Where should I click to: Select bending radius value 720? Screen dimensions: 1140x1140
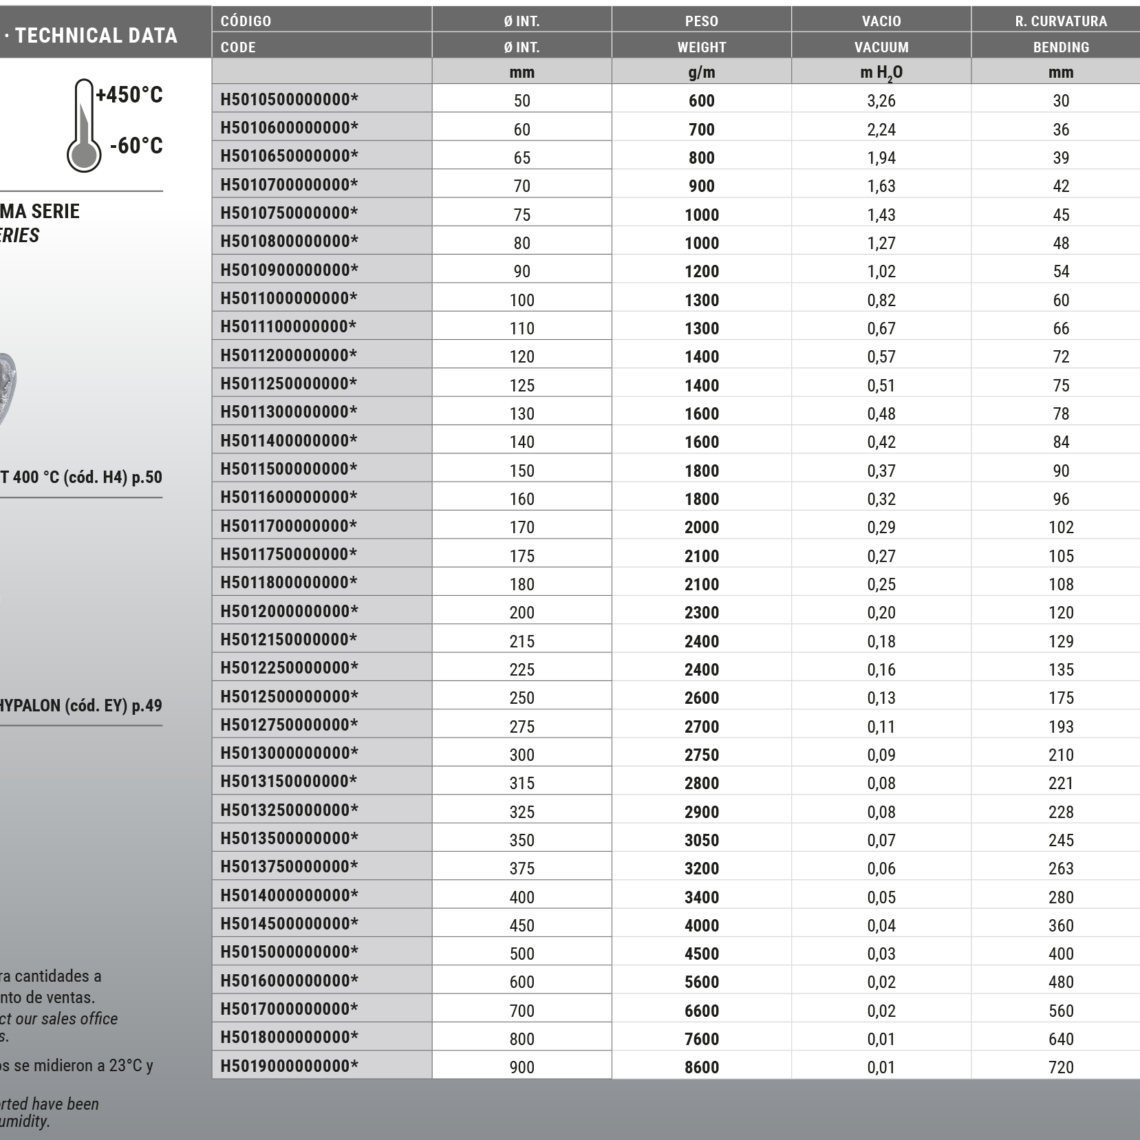click(x=1060, y=1067)
